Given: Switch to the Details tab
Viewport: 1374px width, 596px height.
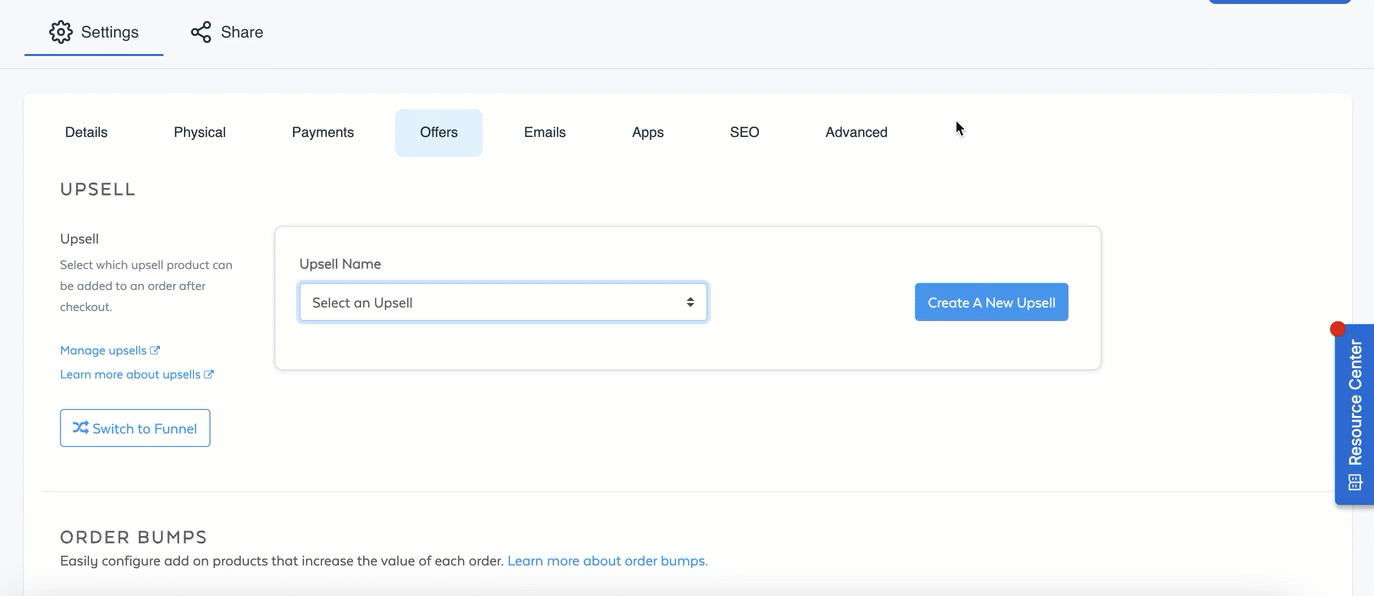Looking at the screenshot, I should (x=86, y=132).
